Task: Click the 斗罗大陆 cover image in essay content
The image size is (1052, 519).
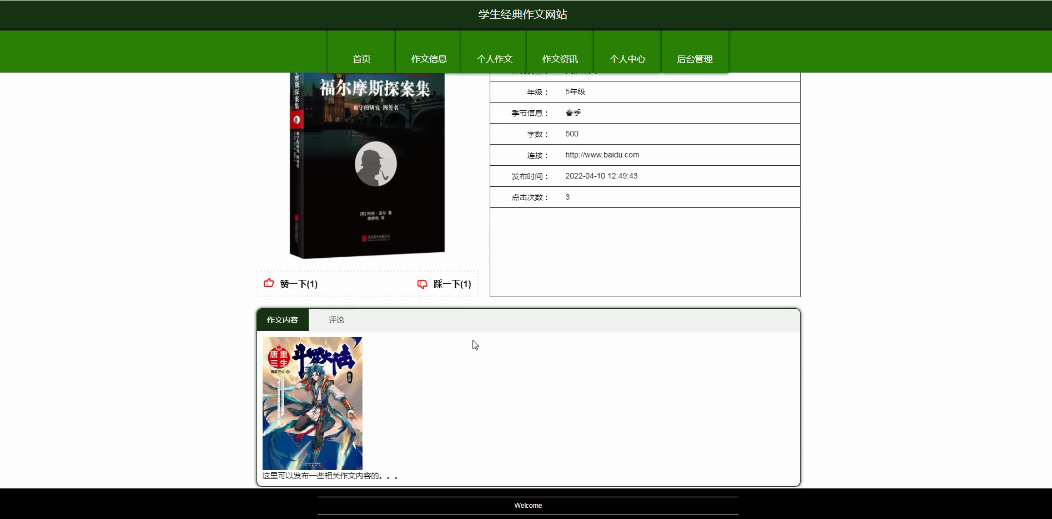Action: pyautogui.click(x=313, y=403)
